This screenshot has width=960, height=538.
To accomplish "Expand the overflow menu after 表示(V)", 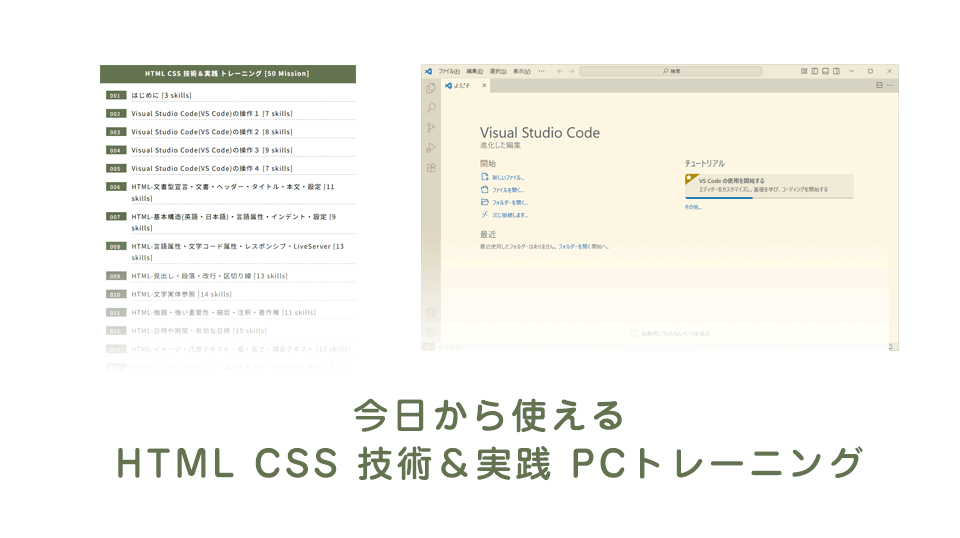I will coord(542,71).
